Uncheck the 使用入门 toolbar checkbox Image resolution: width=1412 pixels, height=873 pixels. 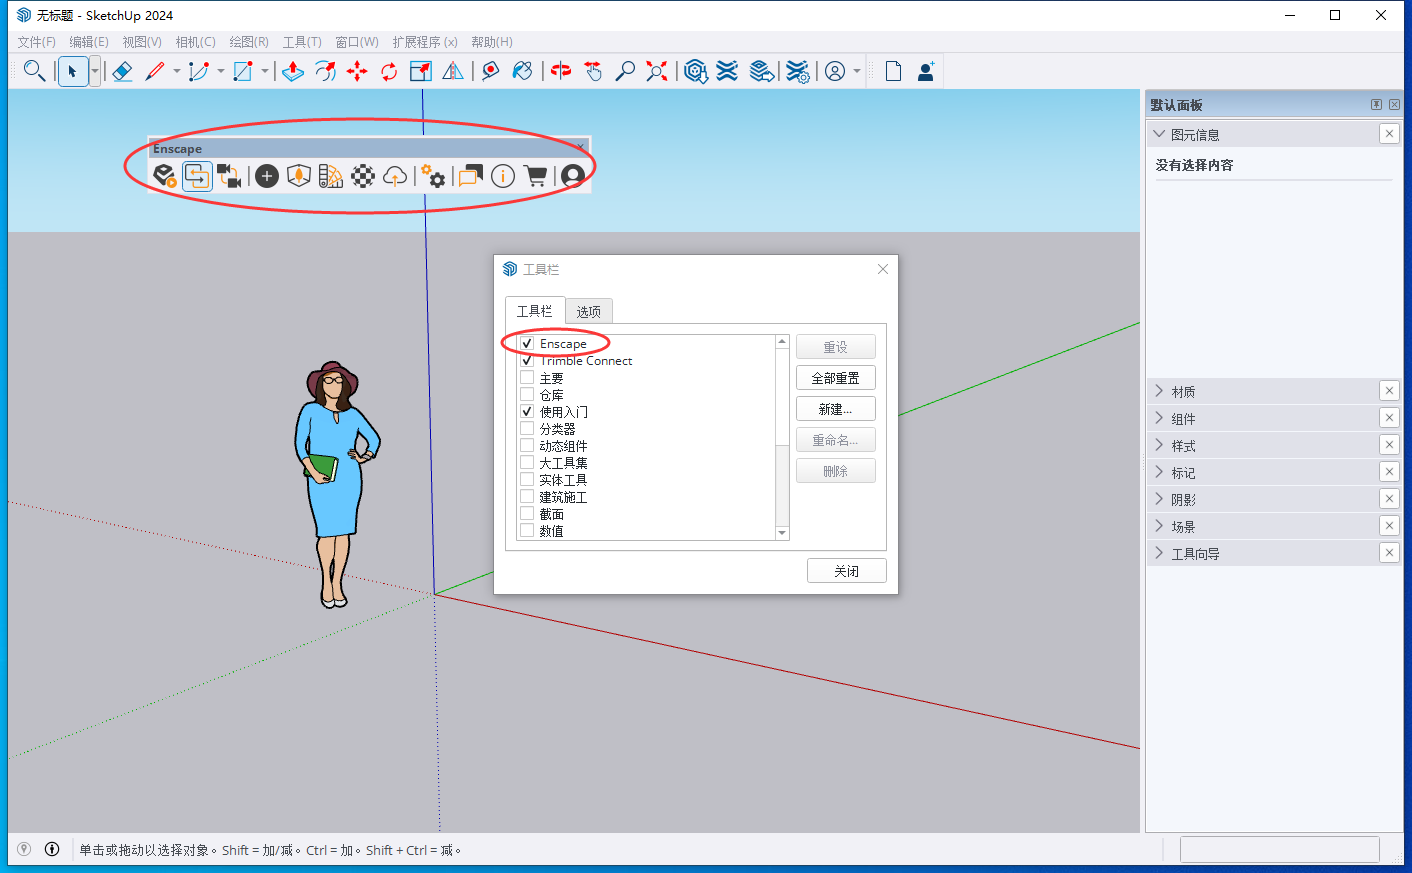click(527, 411)
